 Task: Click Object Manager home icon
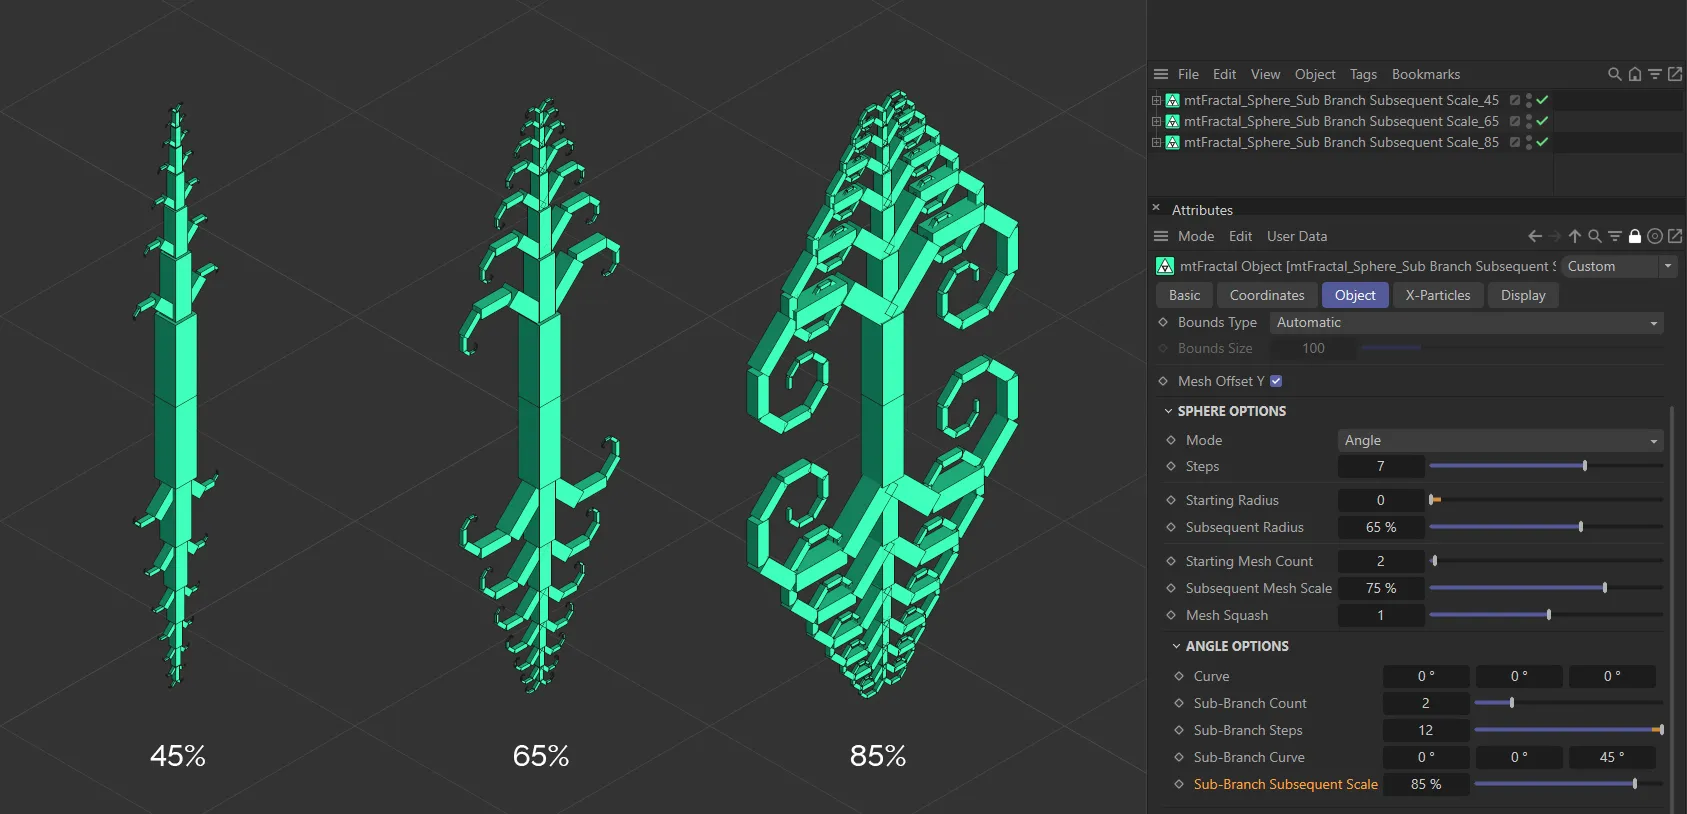click(x=1635, y=74)
